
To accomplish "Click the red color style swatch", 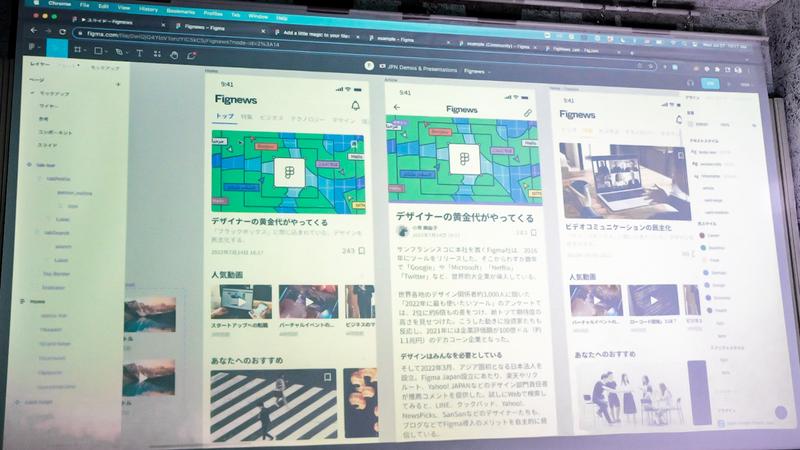I will [x=702, y=235].
